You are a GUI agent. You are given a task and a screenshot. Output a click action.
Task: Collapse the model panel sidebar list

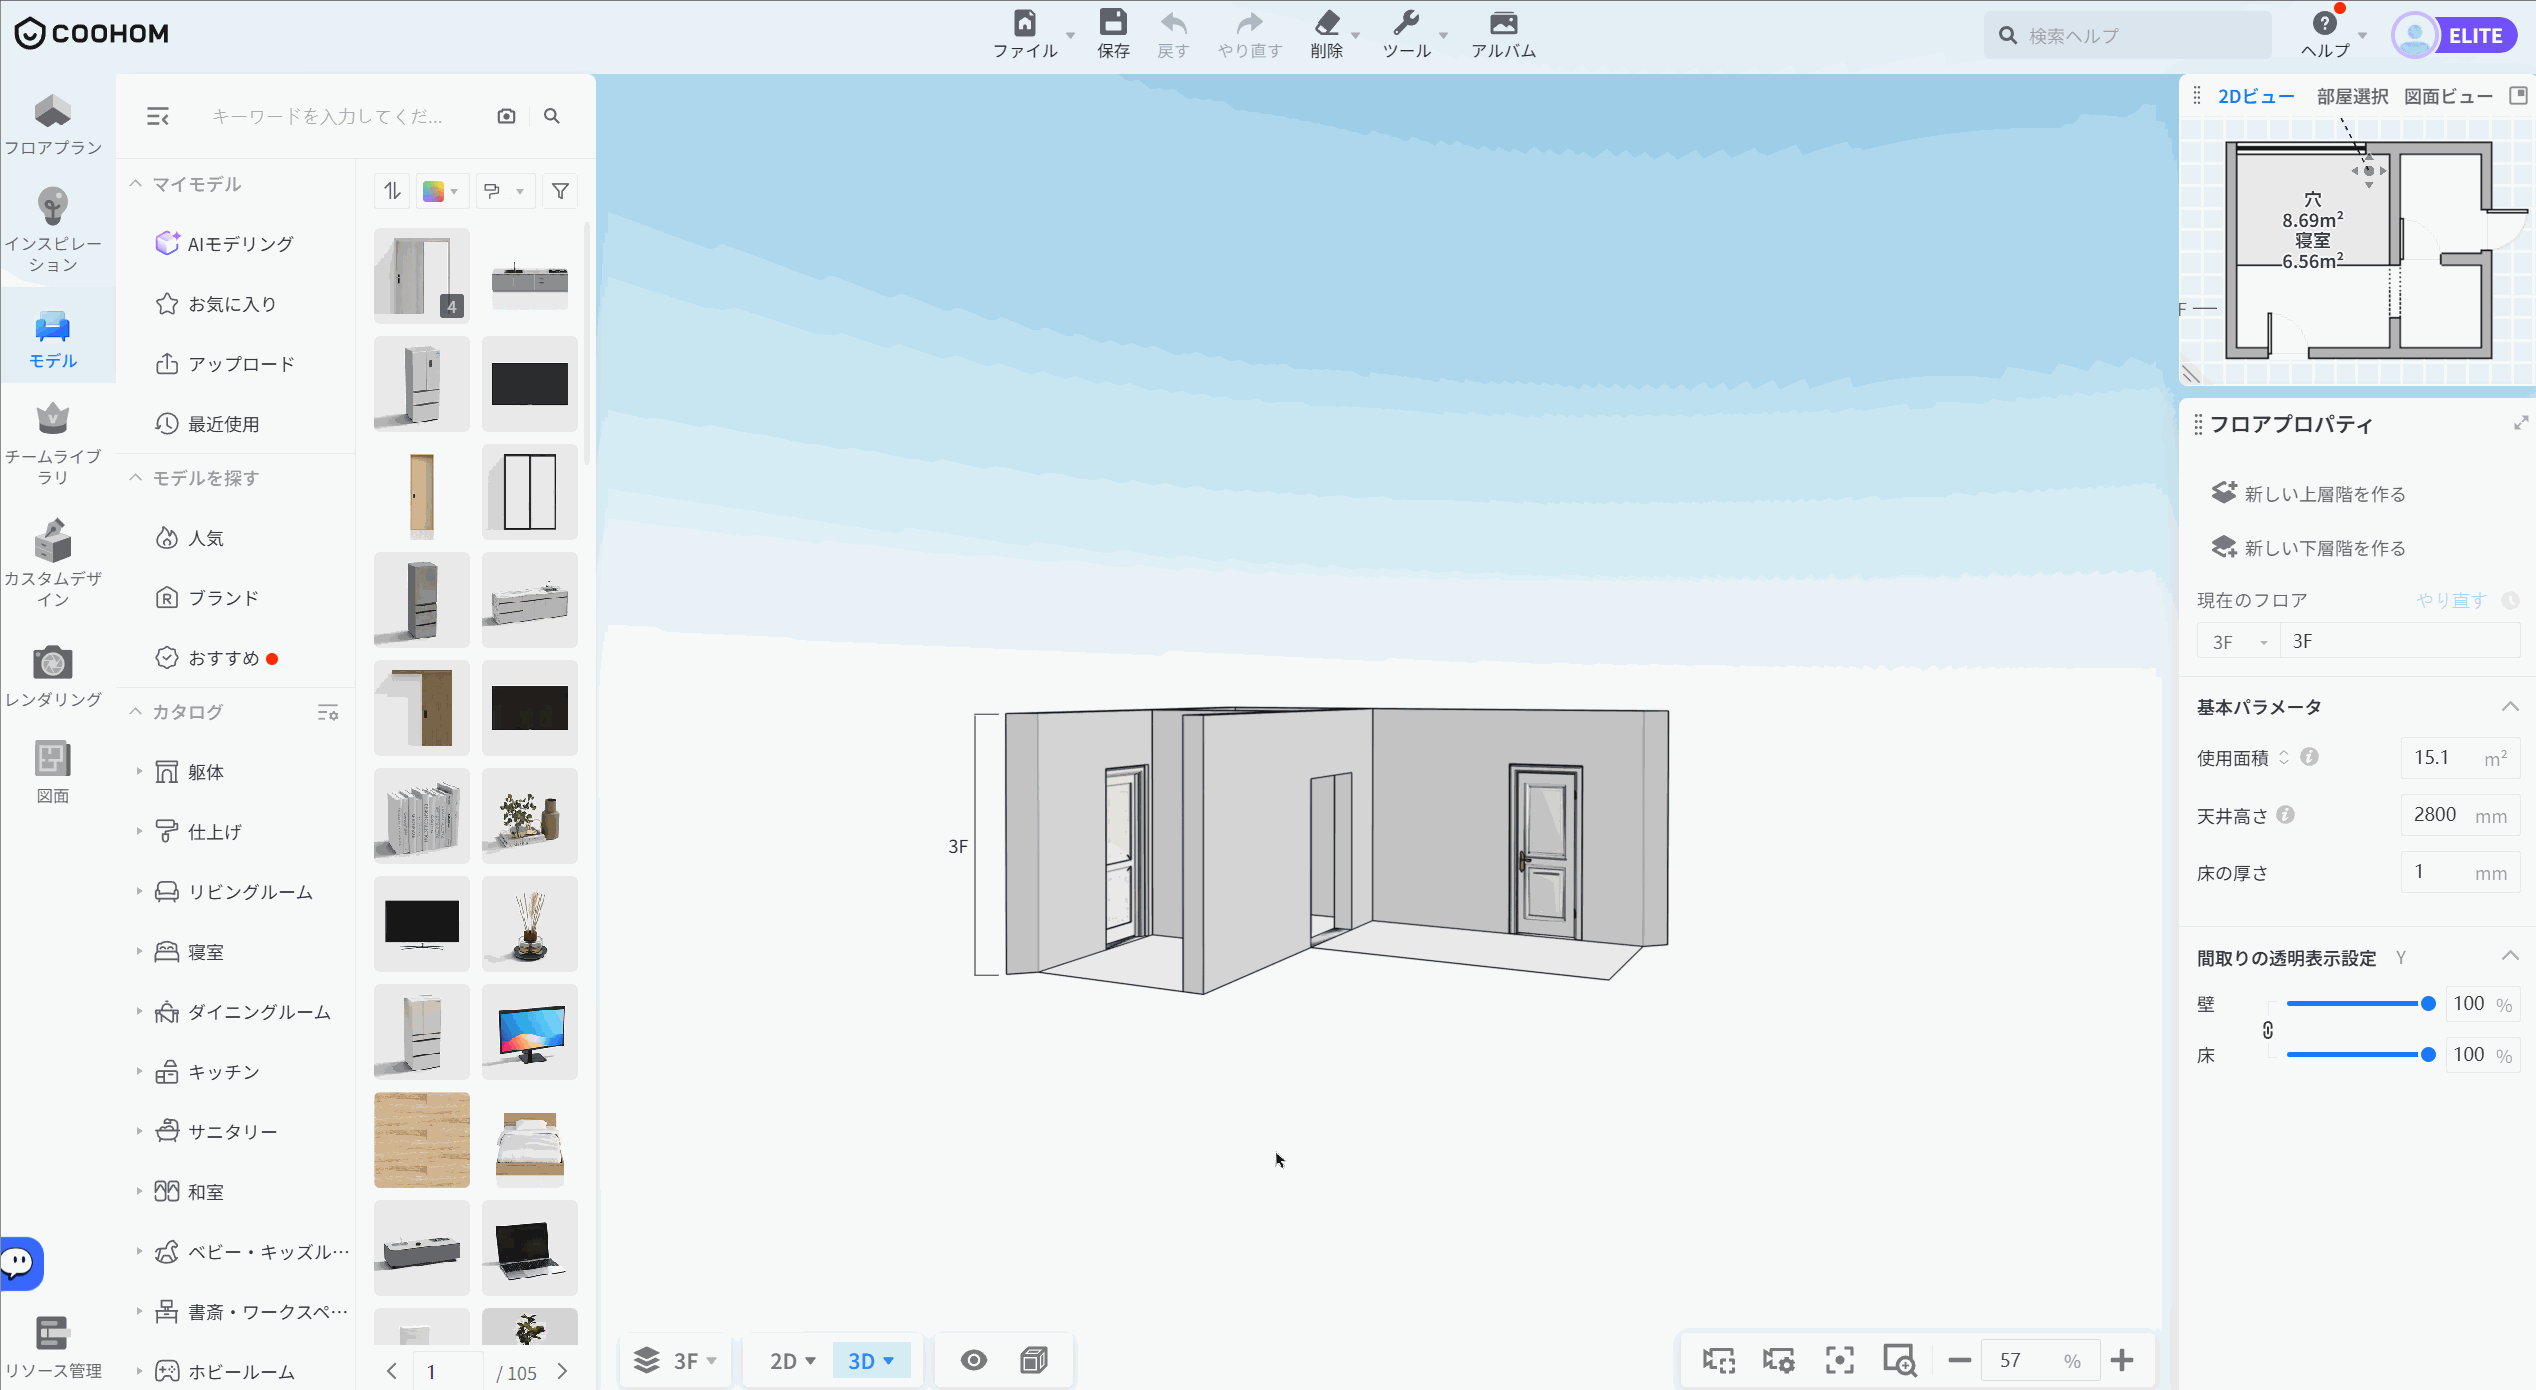click(x=158, y=116)
